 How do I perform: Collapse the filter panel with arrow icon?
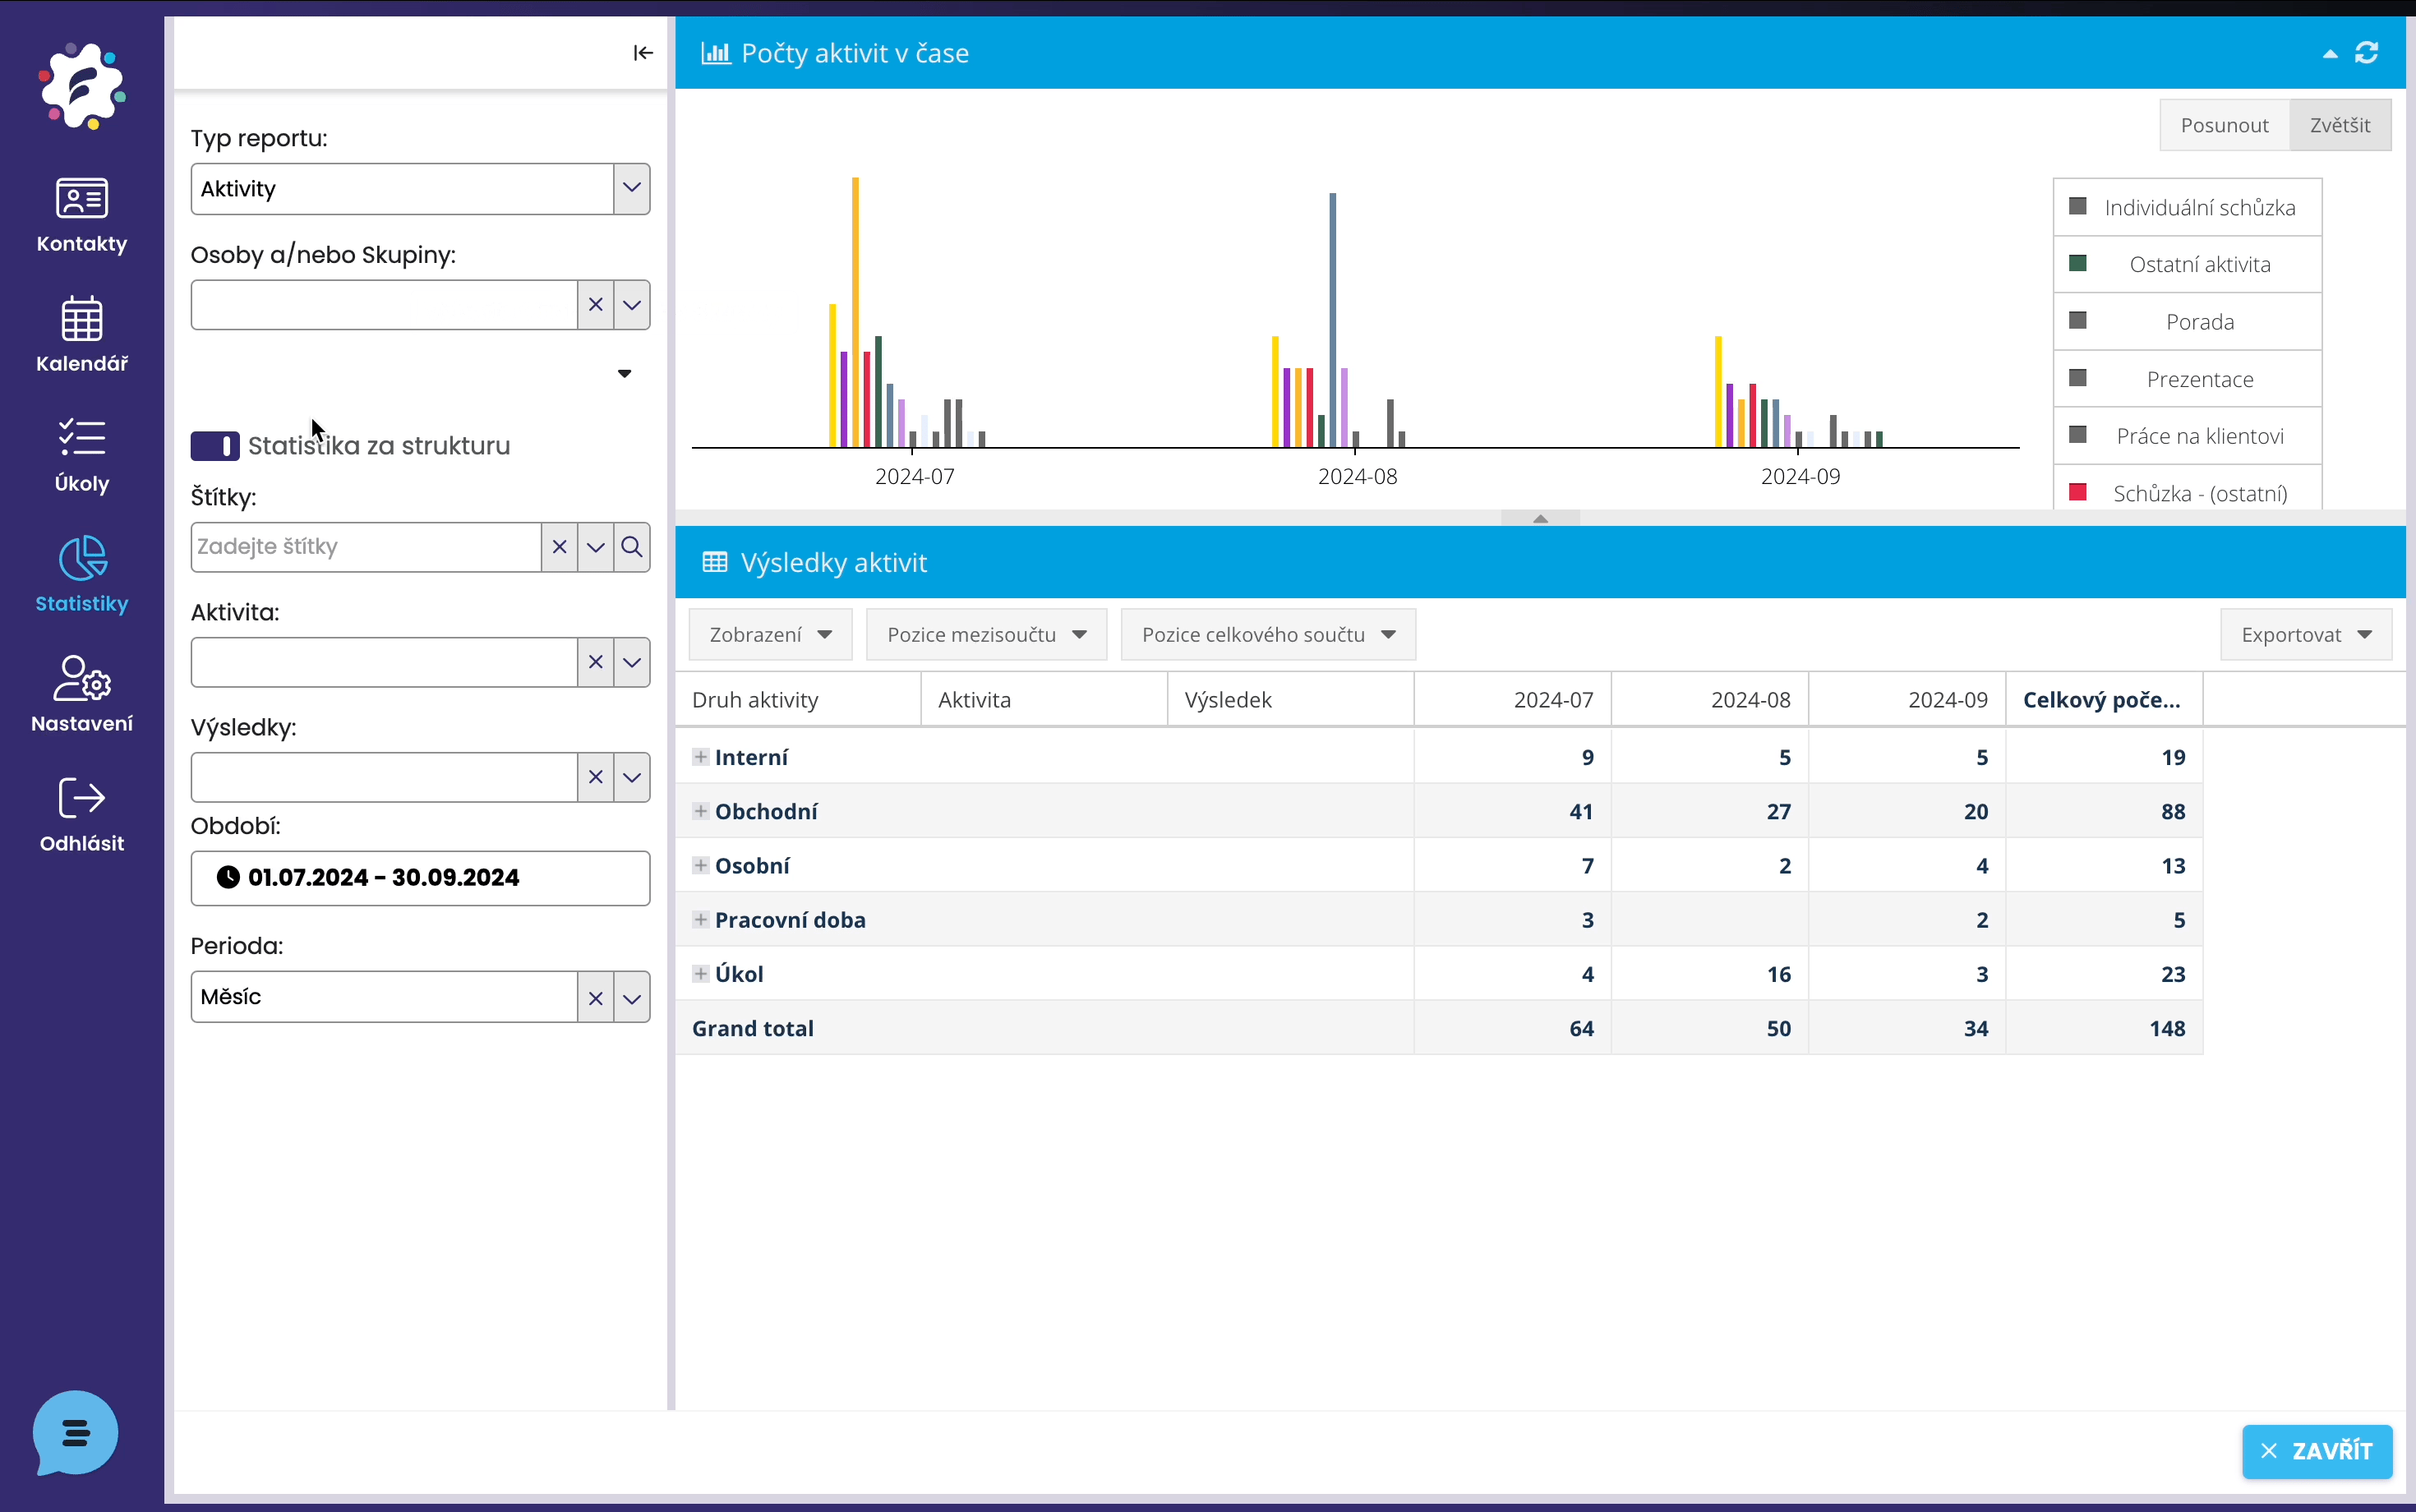(x=643, y=53)
